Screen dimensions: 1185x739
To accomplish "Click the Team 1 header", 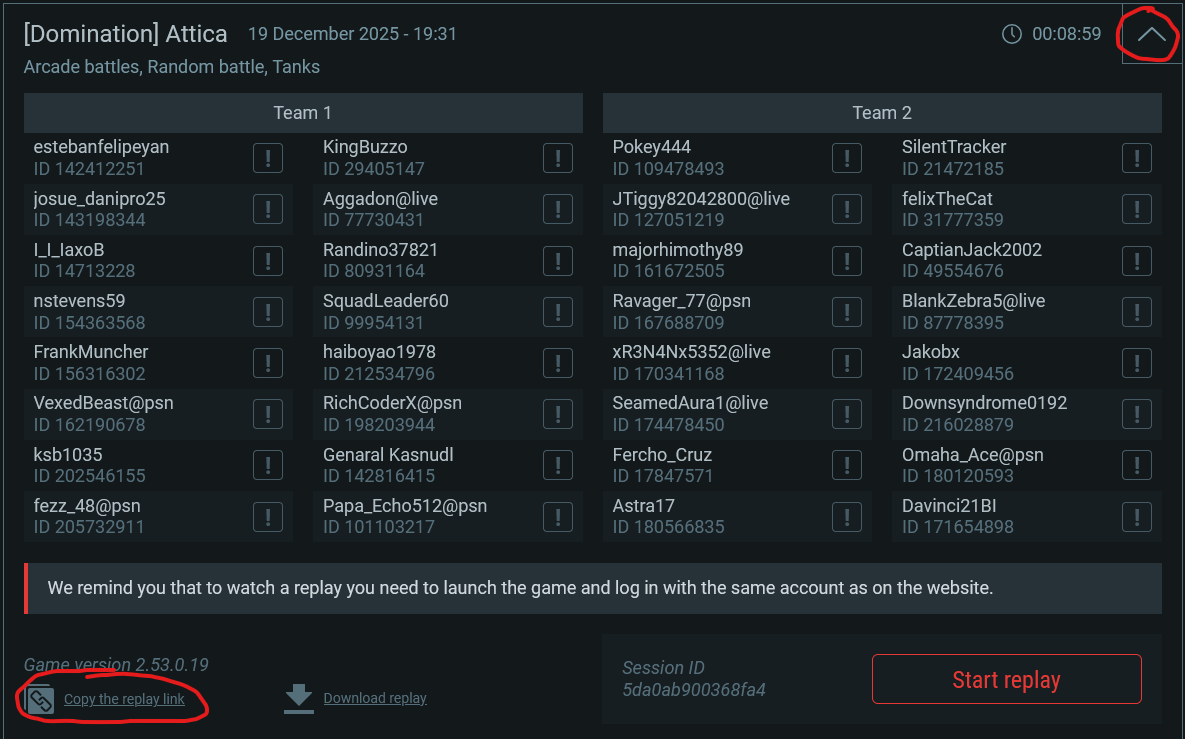I will [303, 113].
